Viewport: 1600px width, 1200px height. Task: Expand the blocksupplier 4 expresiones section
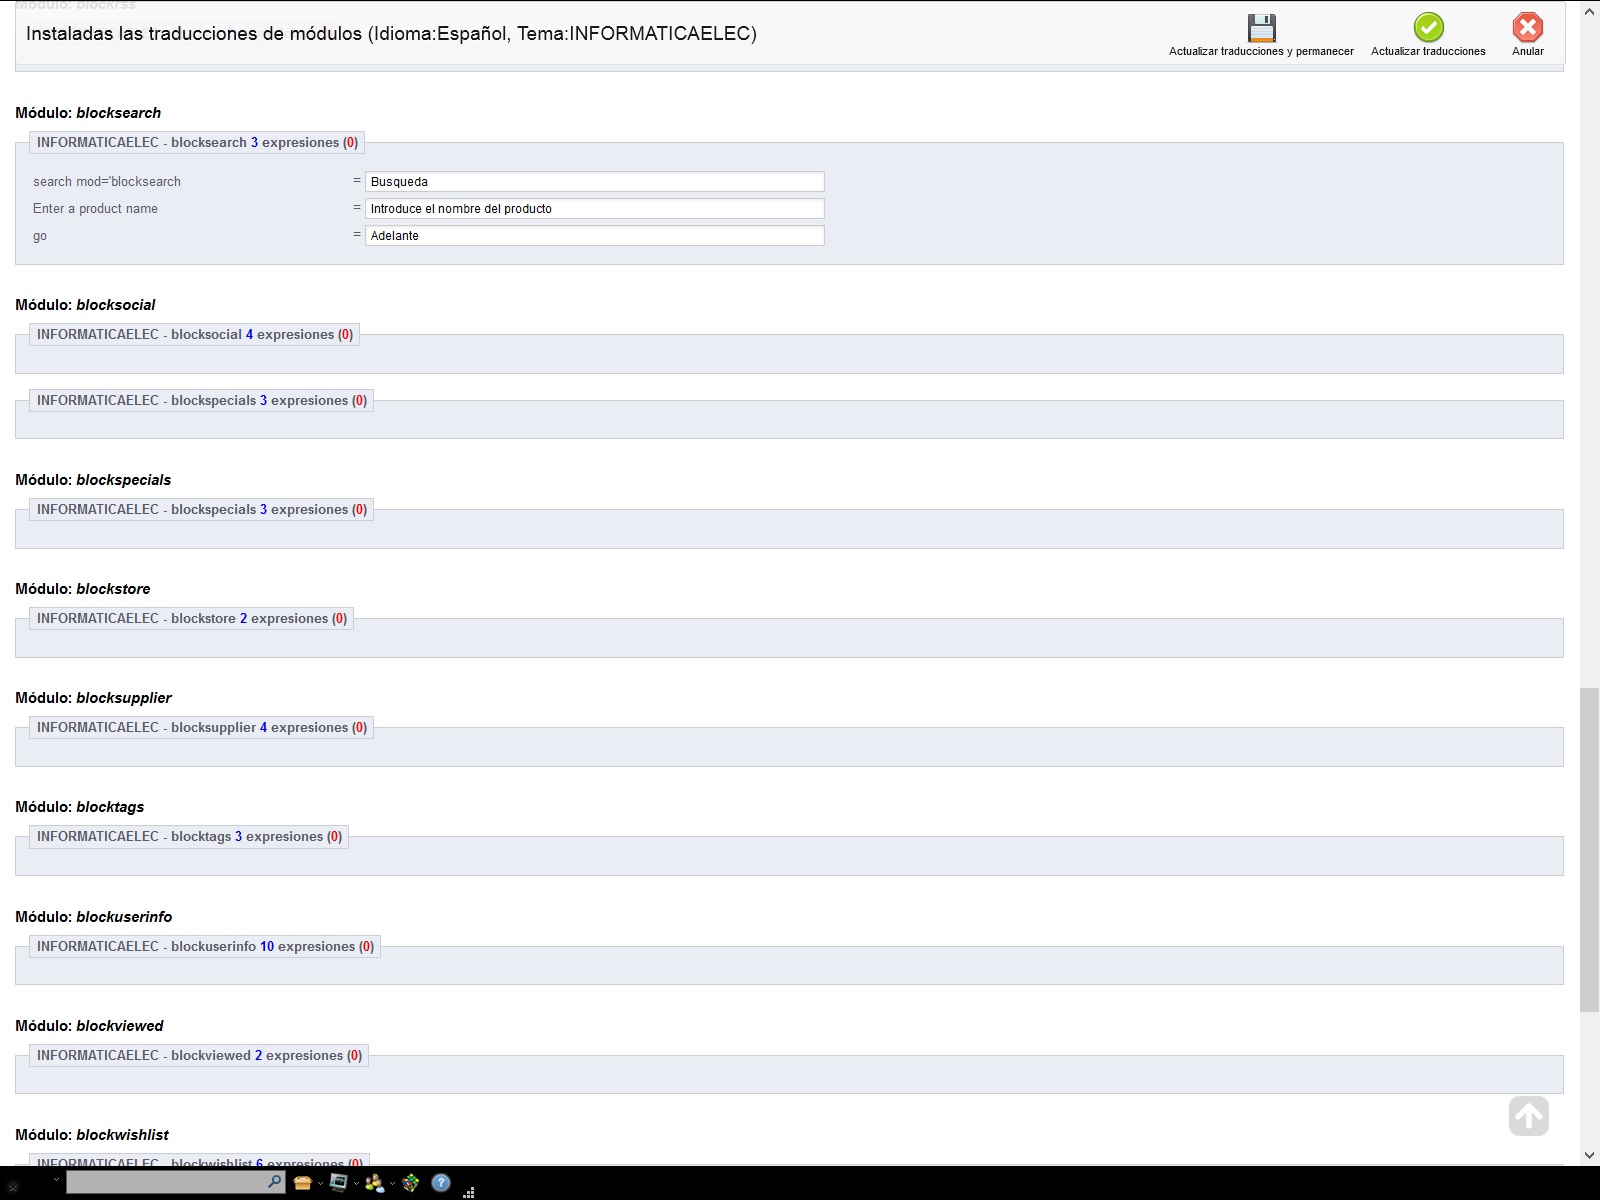[202, 727]
